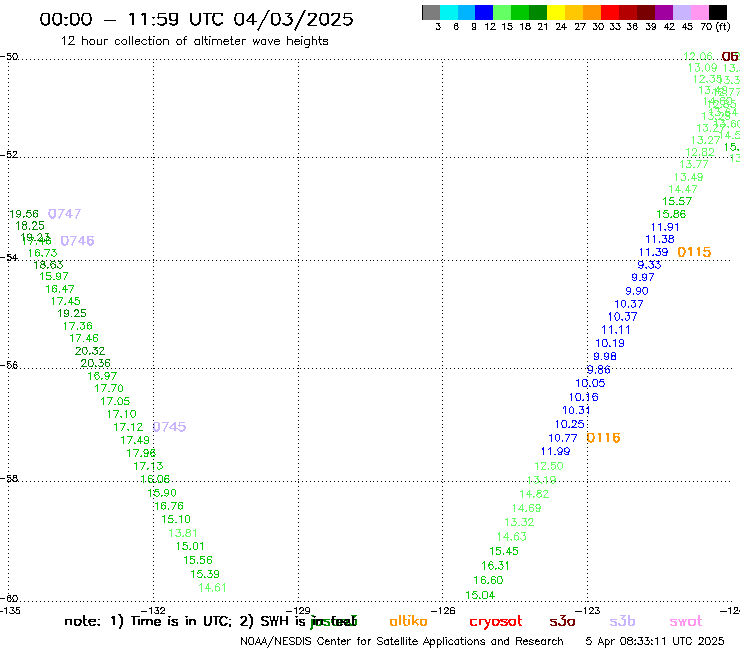740x650 pixels.
Task: Click the 16.31 wave height value
Action: point(495,566)
